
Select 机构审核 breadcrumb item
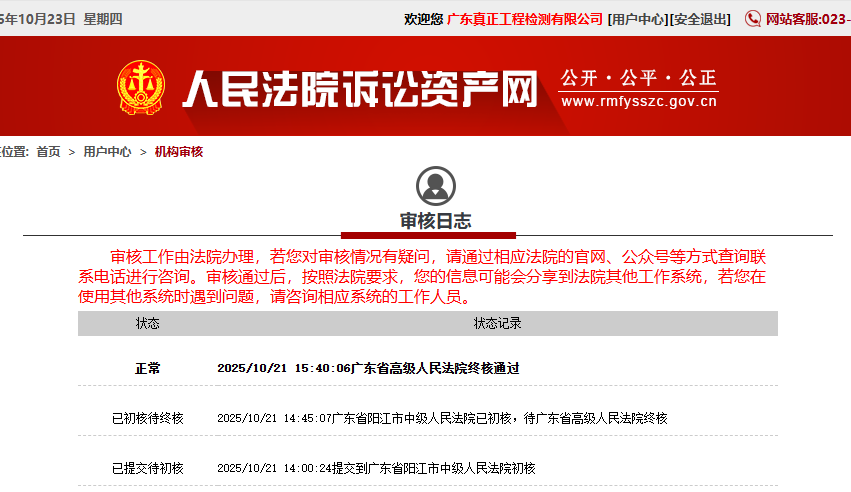pyautogui.click(x=179, y=152)
